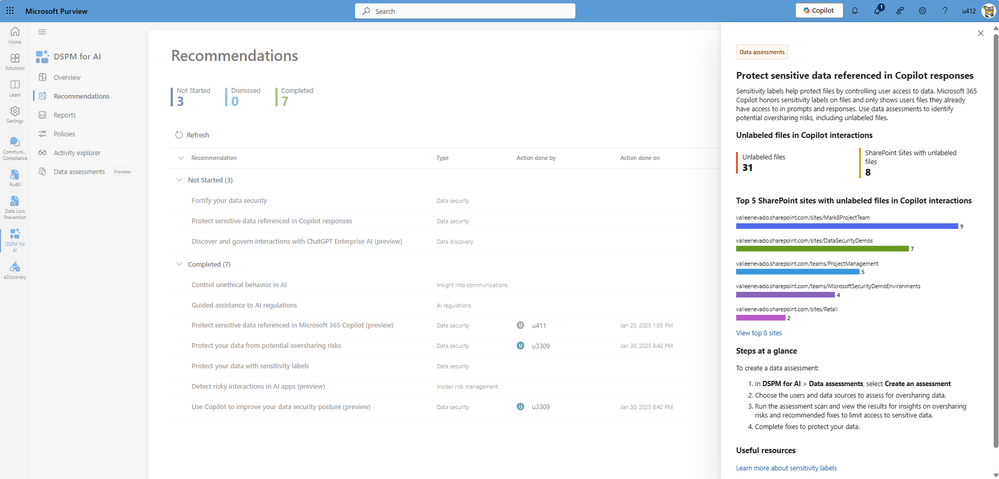The height and width of the screenshot is (479, 999).
Task: Click the Unlabeled files value 31
Action: 748,167
